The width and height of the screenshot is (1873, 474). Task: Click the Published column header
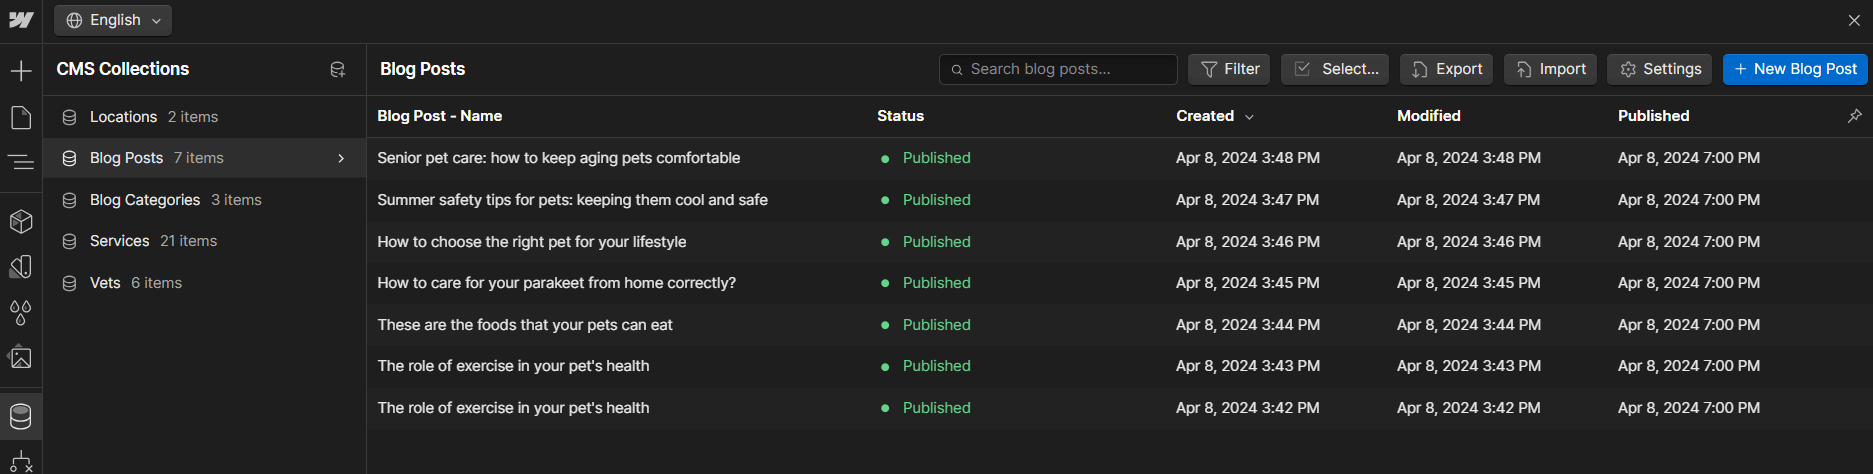(1653, 116)
